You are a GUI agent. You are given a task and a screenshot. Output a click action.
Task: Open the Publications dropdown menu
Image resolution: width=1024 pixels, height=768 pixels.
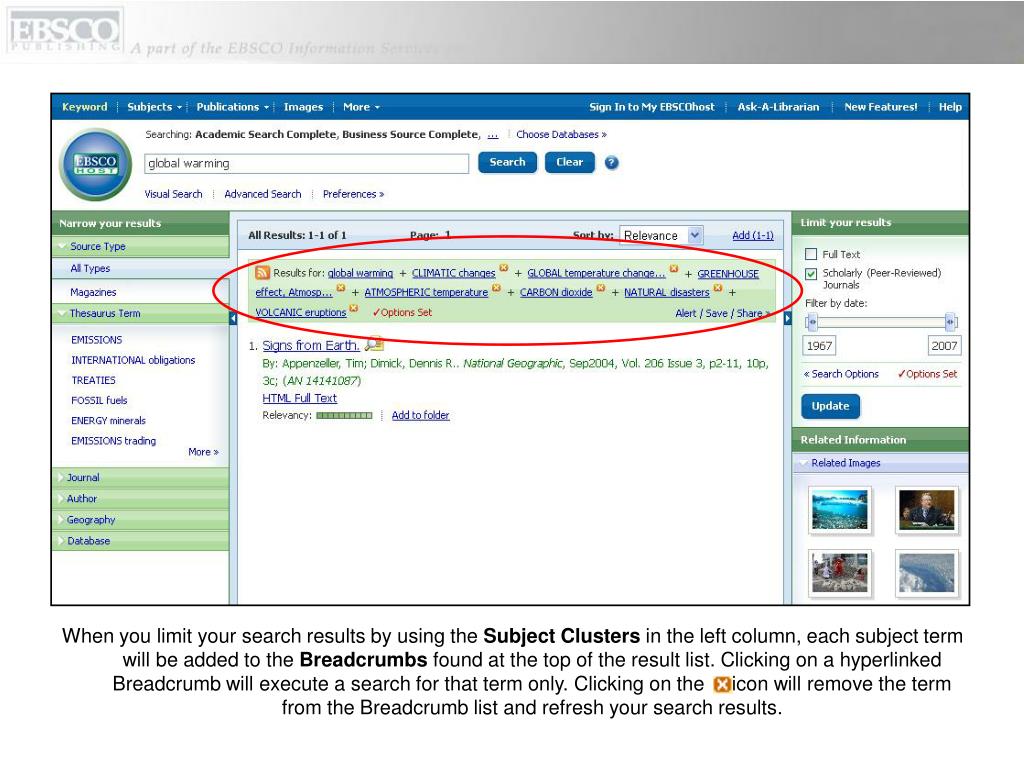pos(232,107)
